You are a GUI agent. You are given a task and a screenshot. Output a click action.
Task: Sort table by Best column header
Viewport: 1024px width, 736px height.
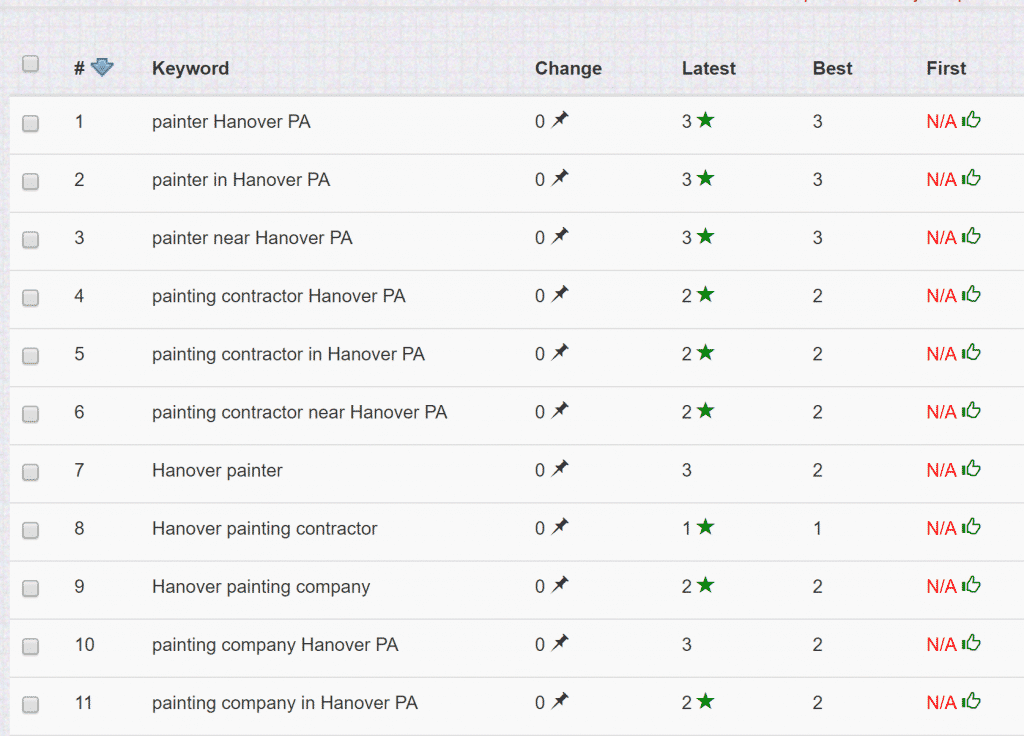coord(832,68)
